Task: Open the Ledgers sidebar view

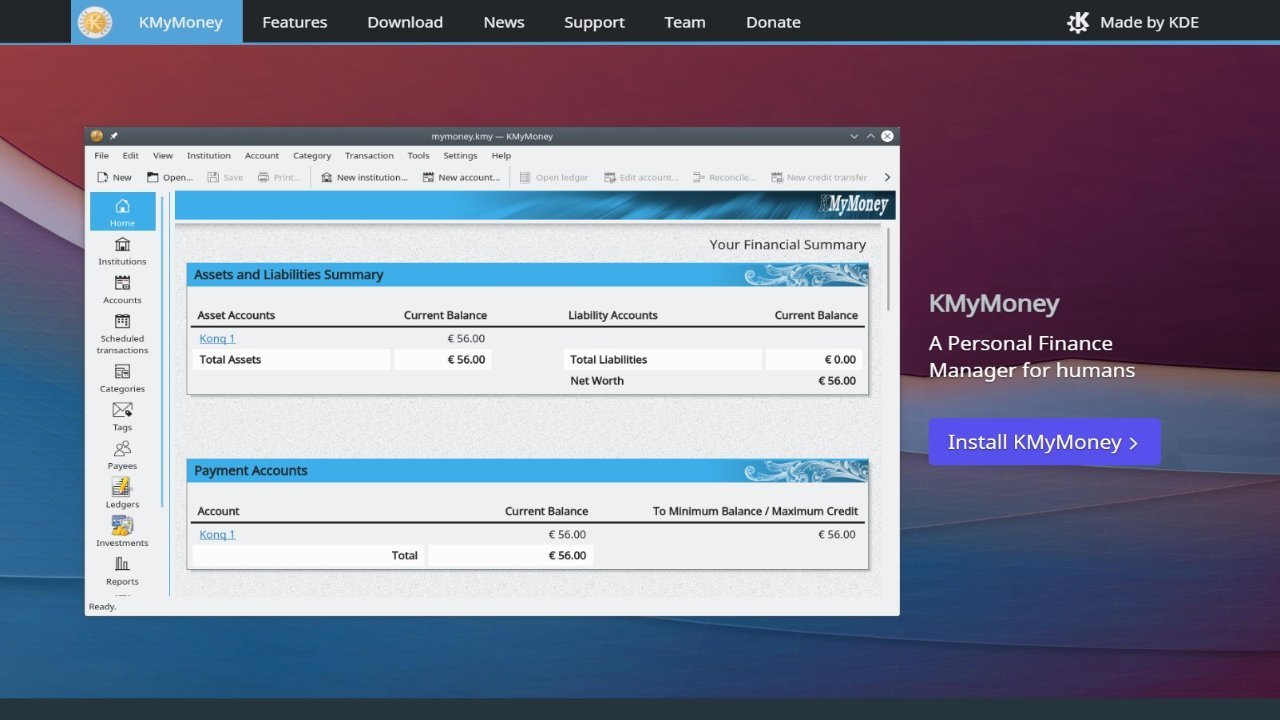Action: (122, 494)
